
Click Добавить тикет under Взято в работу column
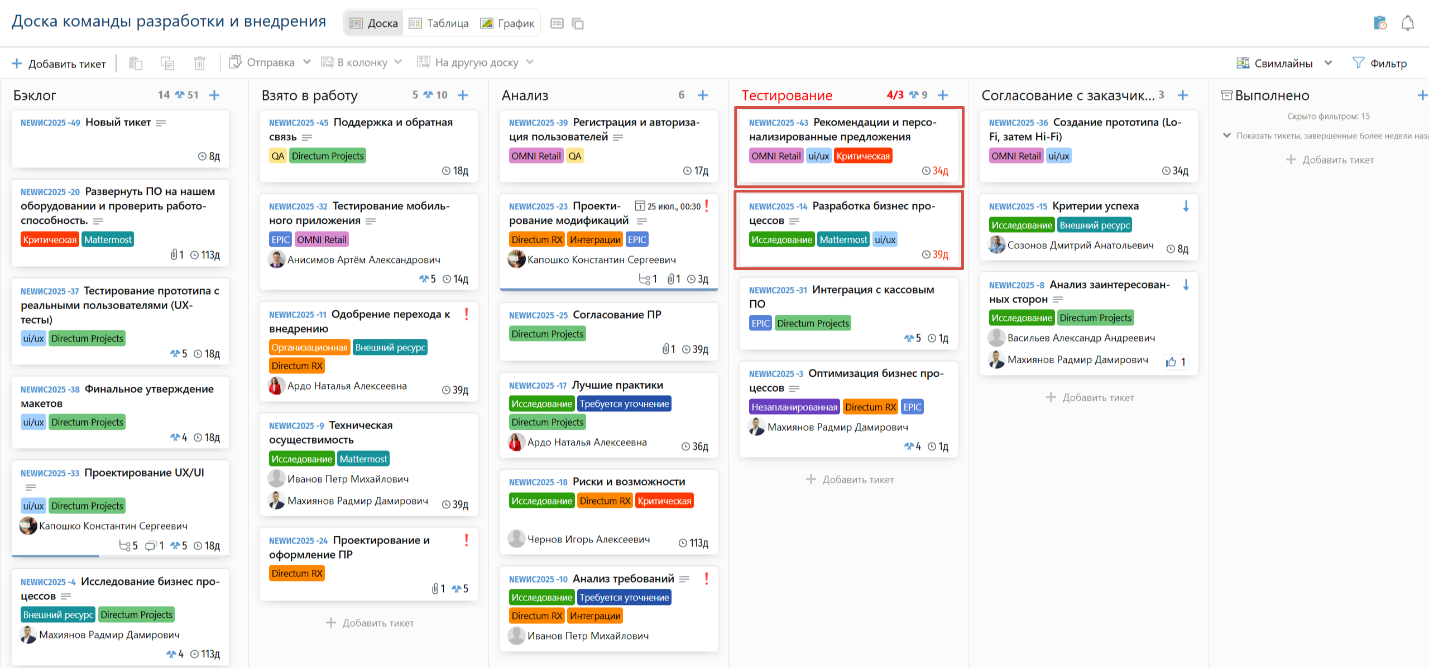click(x=369, y=623)
